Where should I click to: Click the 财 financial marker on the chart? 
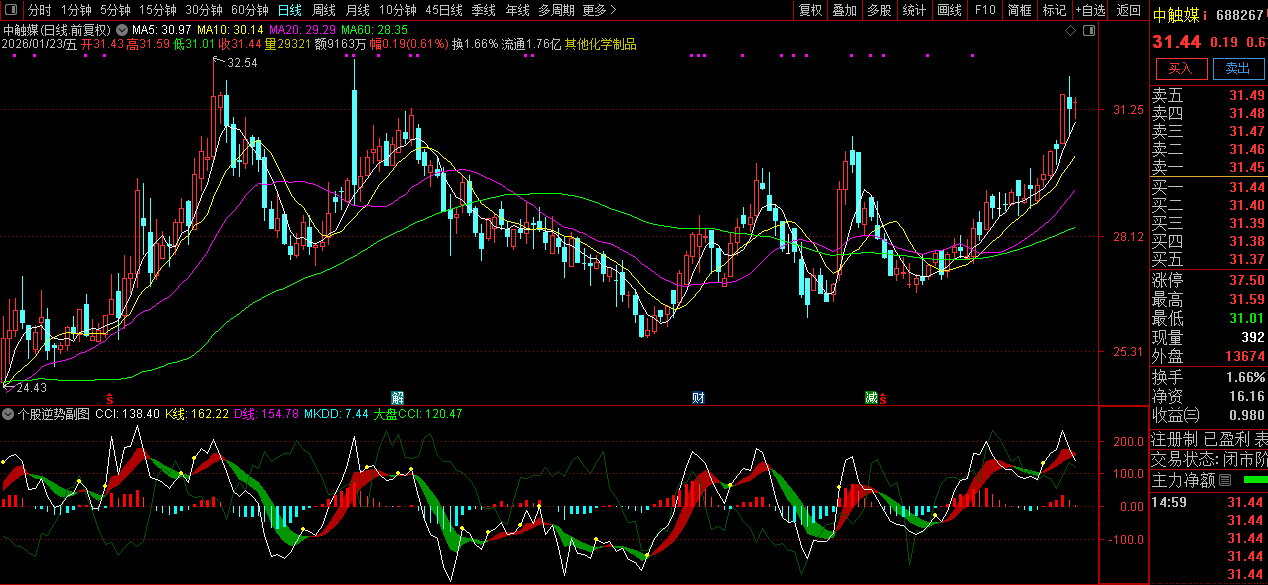coord(698,398)
